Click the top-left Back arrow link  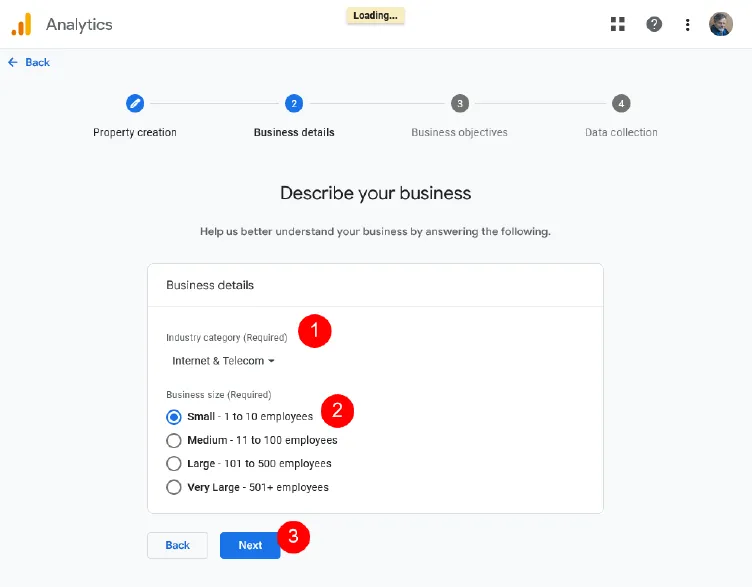[x=29, y=62]
